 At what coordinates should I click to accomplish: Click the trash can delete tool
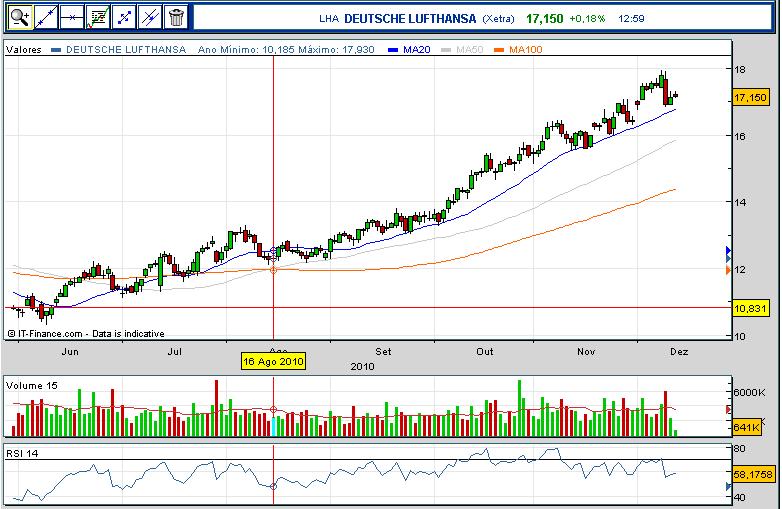(176, 17)
